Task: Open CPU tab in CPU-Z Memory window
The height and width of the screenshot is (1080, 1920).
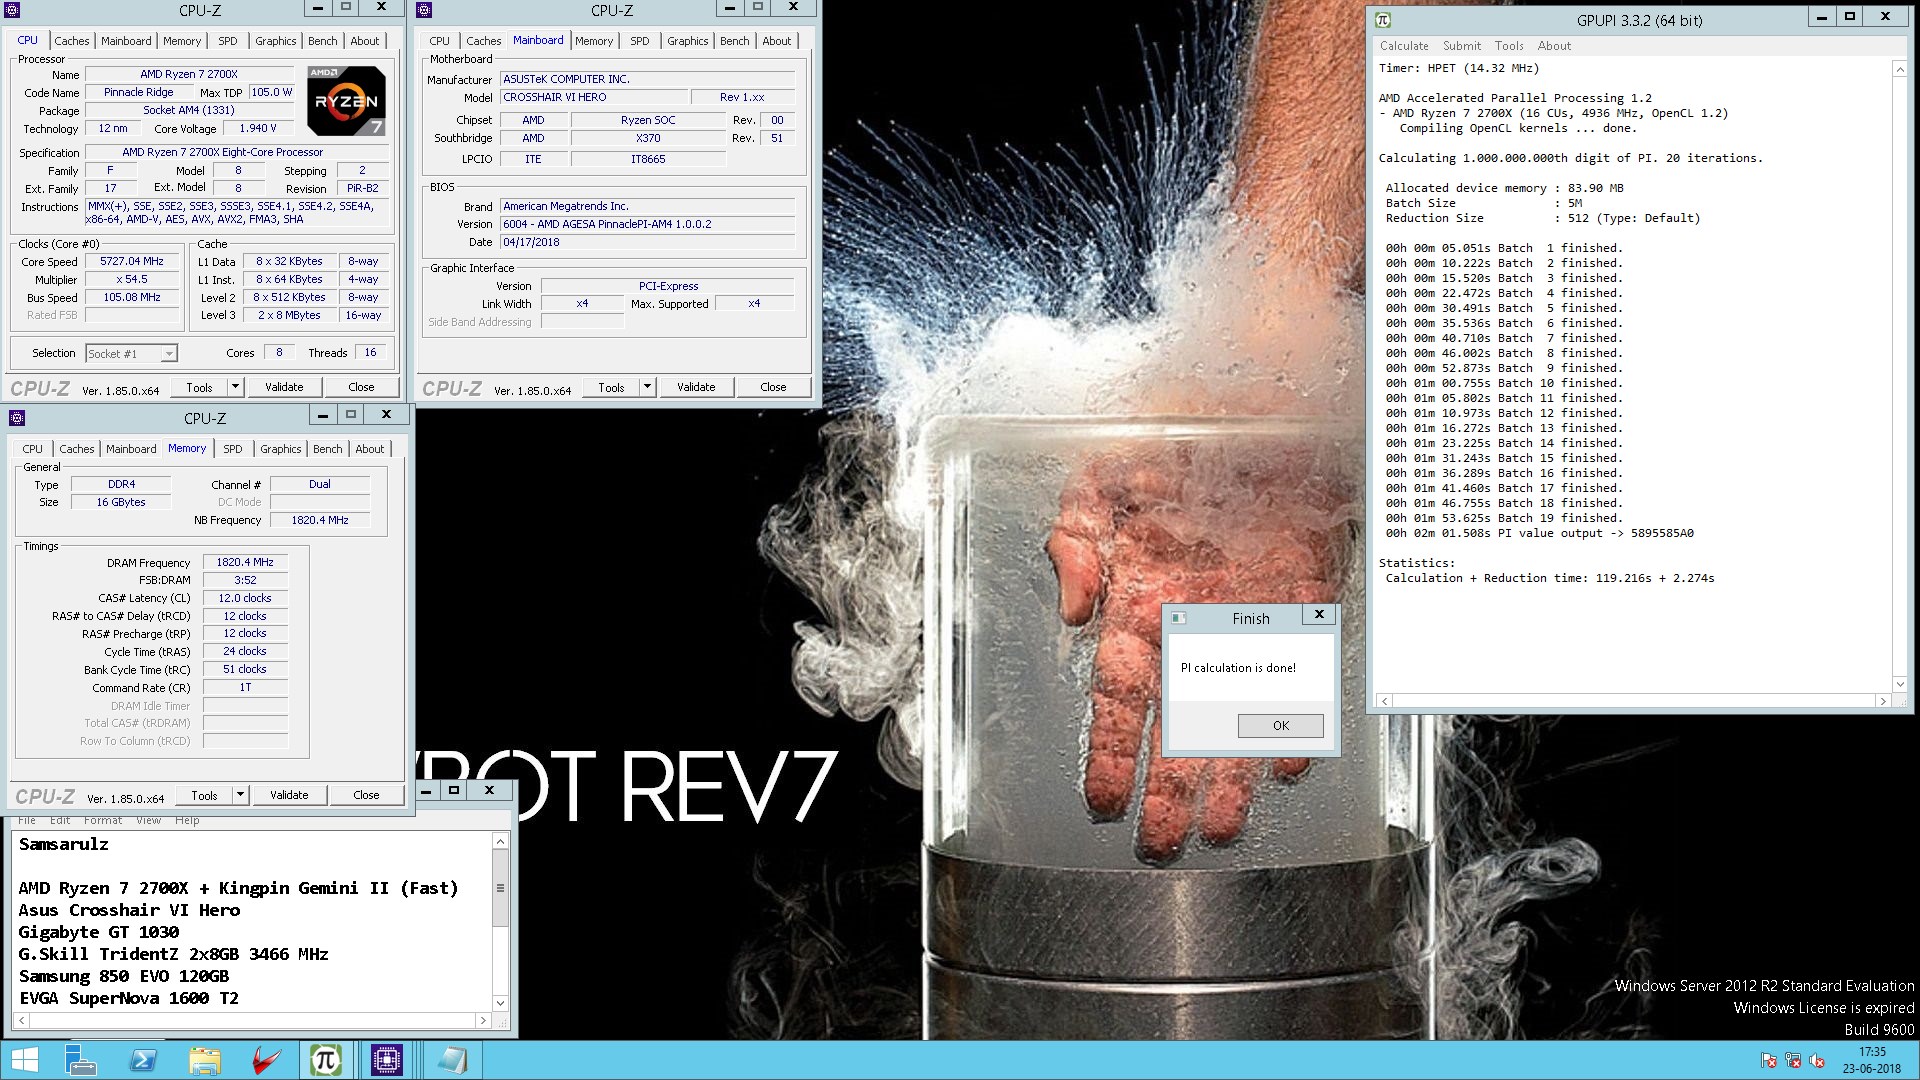Action: click(33, 449)
